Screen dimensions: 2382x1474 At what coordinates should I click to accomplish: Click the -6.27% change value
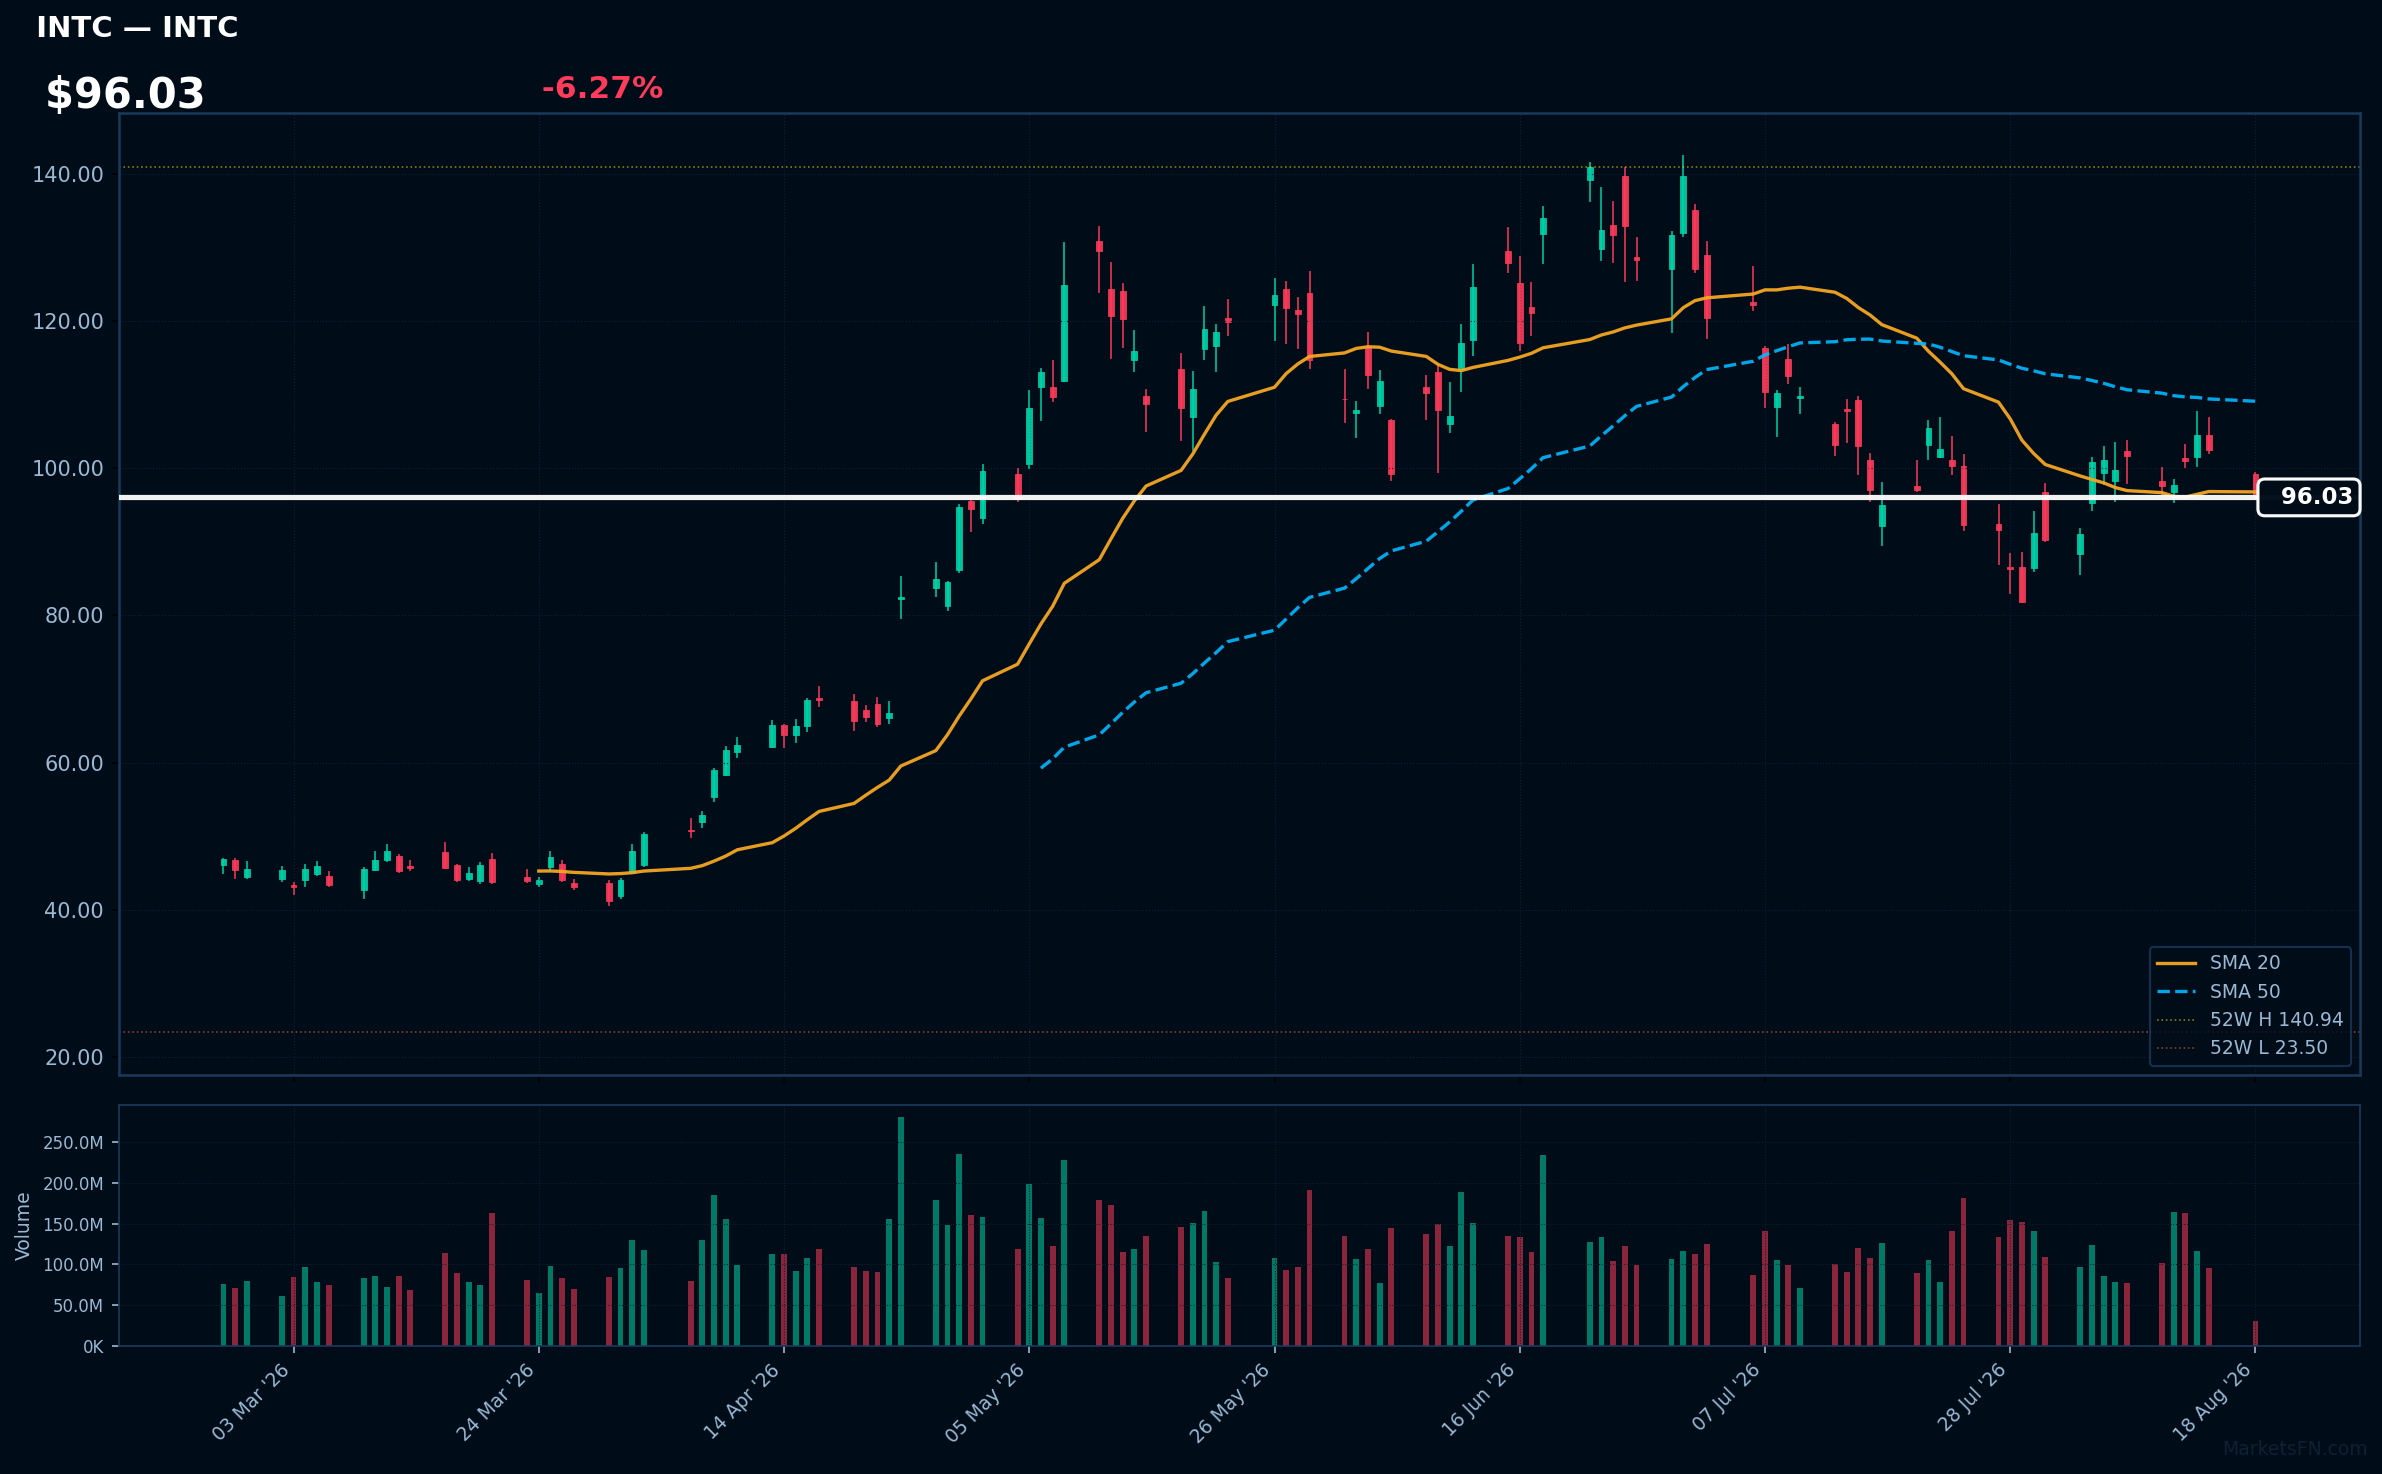[x=602, y=88]
